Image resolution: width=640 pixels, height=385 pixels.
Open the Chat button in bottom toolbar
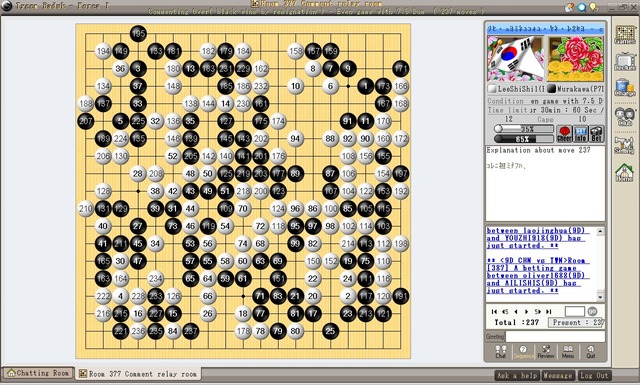(x=500, y=352)
